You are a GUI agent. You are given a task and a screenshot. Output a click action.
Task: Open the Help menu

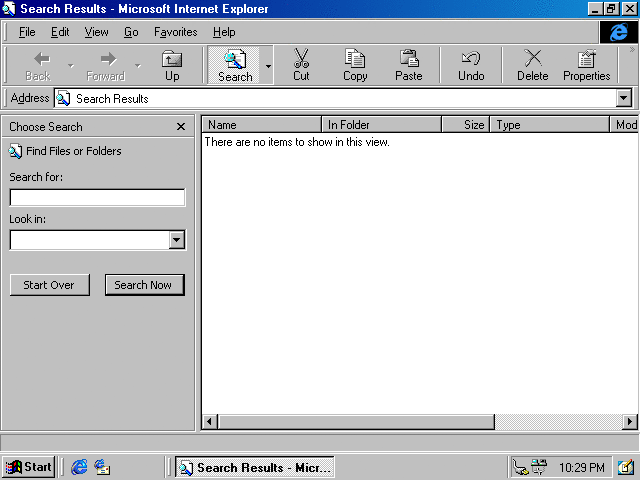[x=224, y=32]
